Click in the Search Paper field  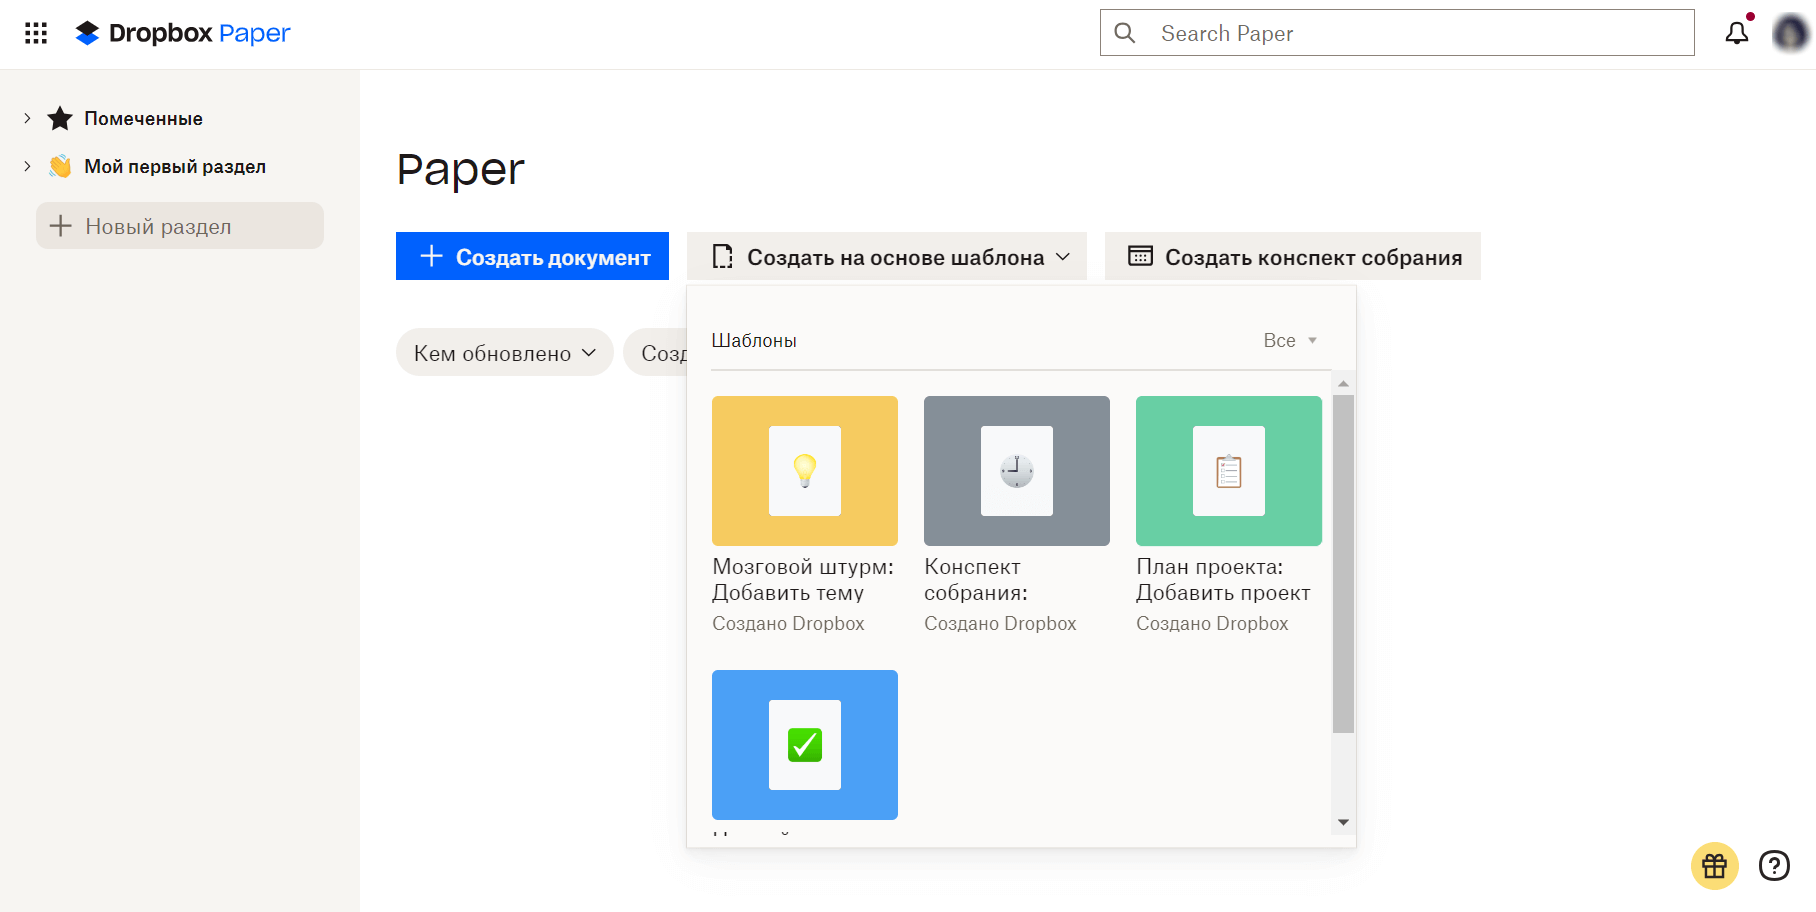[x=1397, y=33]
